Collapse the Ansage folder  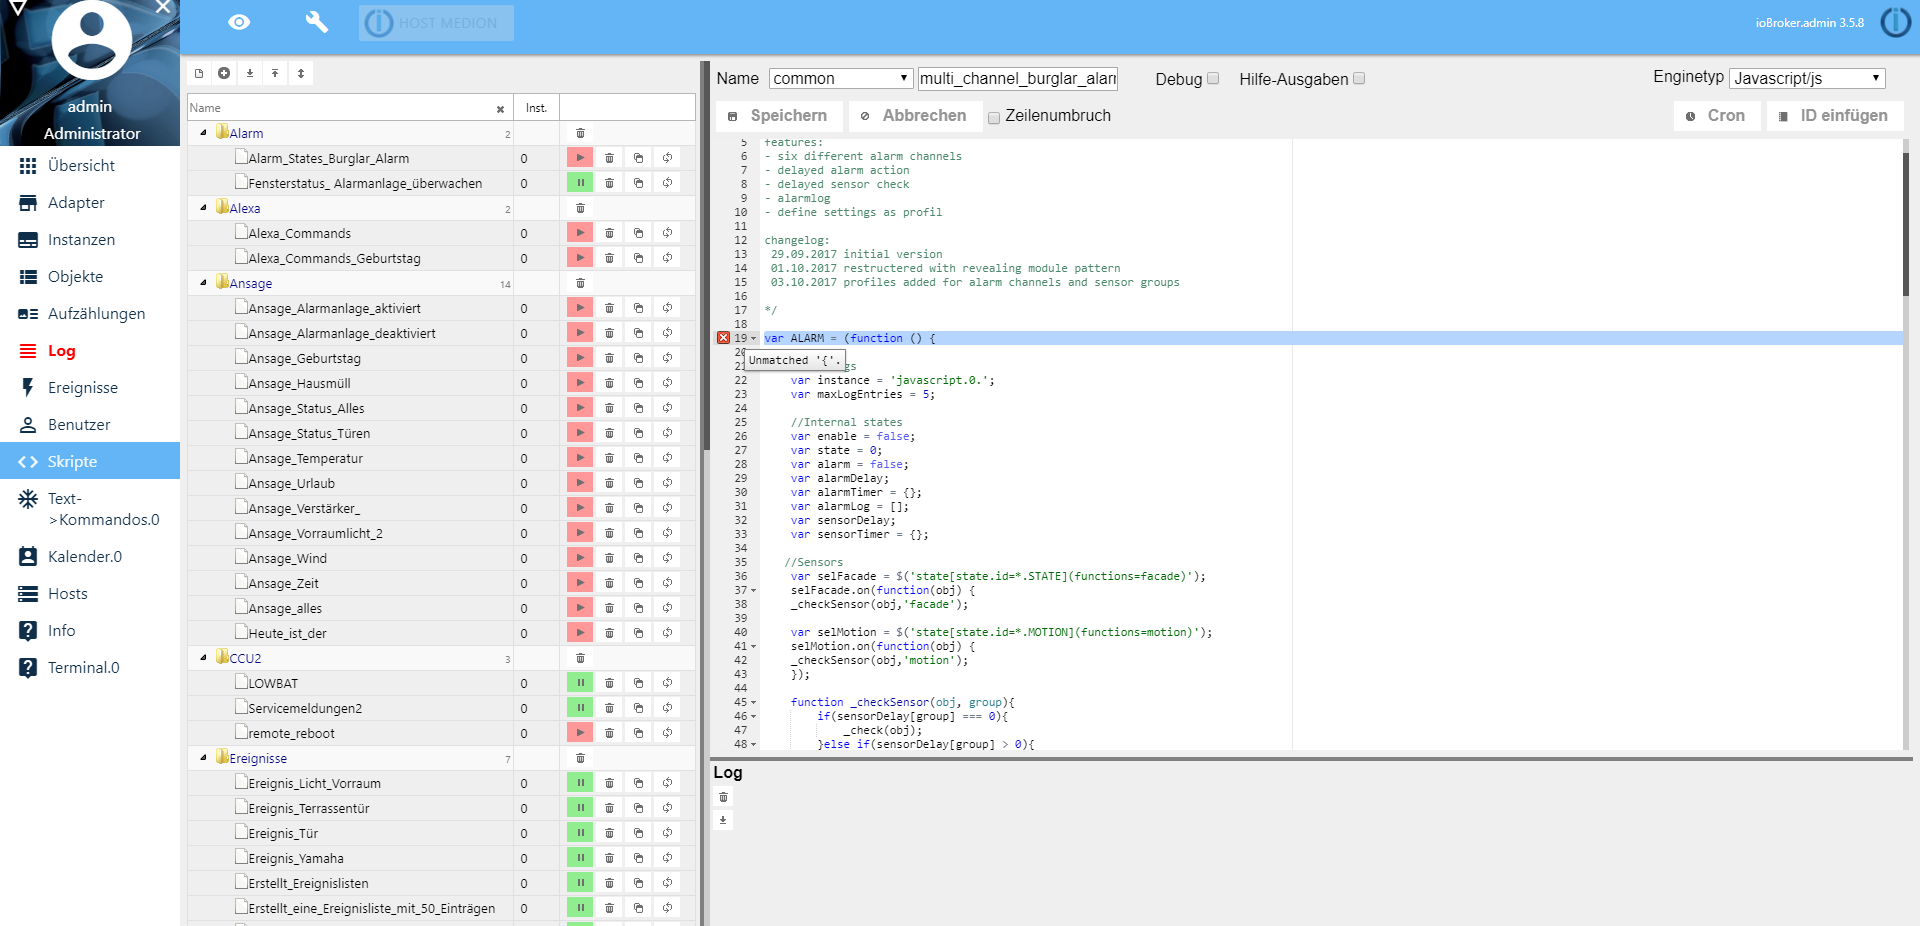(x=204, y=283)
